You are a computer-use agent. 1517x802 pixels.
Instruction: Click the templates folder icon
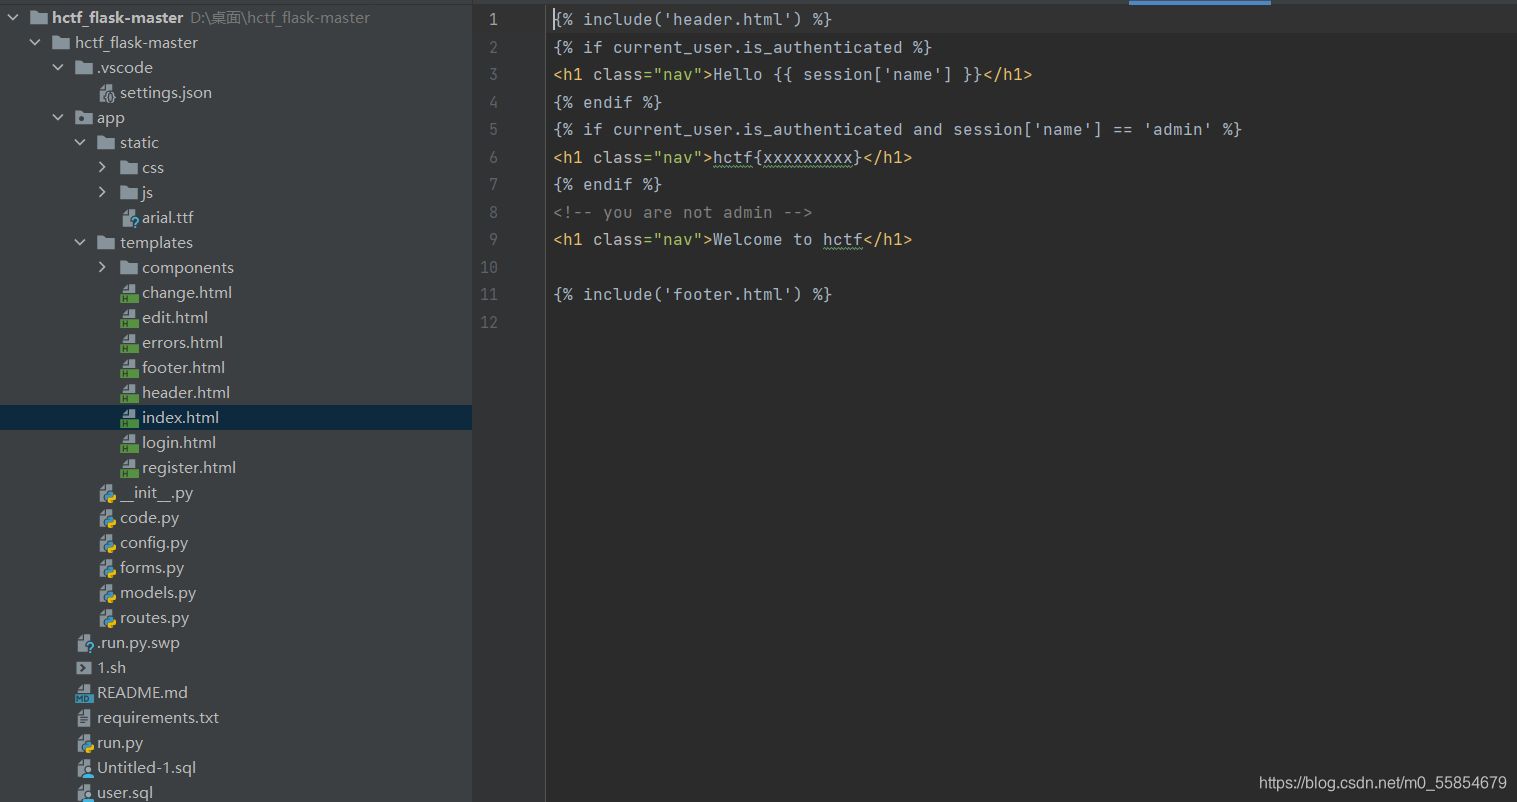click(x=106, y=242)
